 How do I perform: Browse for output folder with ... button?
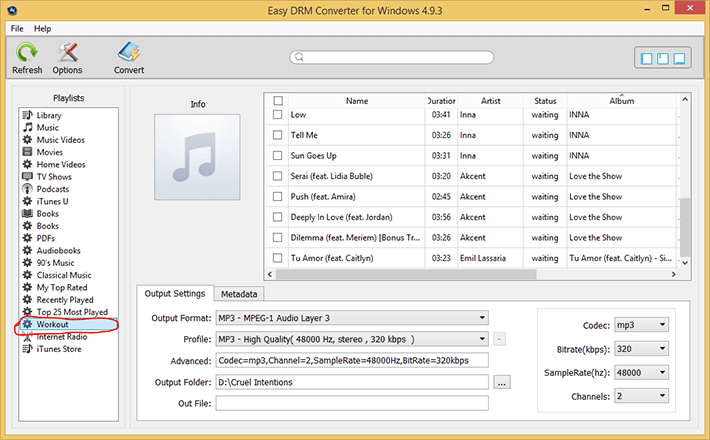502,382
